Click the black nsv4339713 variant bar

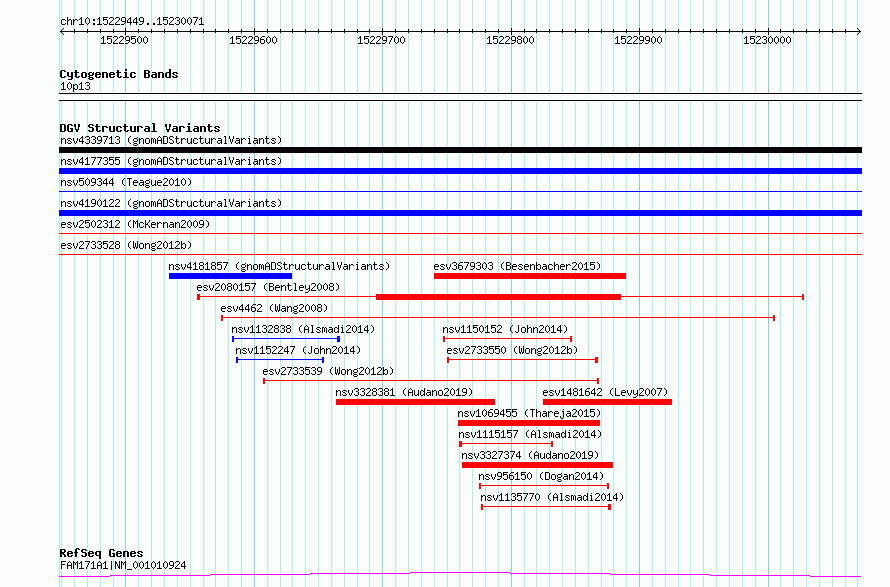pos(460,150)
